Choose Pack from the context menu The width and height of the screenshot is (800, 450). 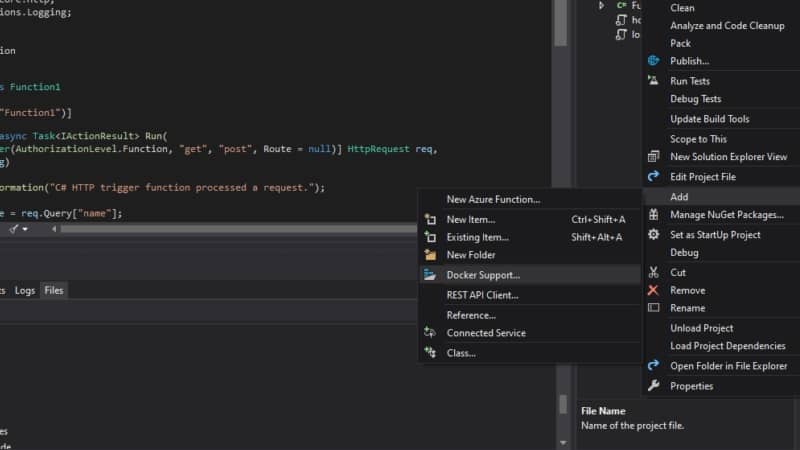(x=680, y=43)
